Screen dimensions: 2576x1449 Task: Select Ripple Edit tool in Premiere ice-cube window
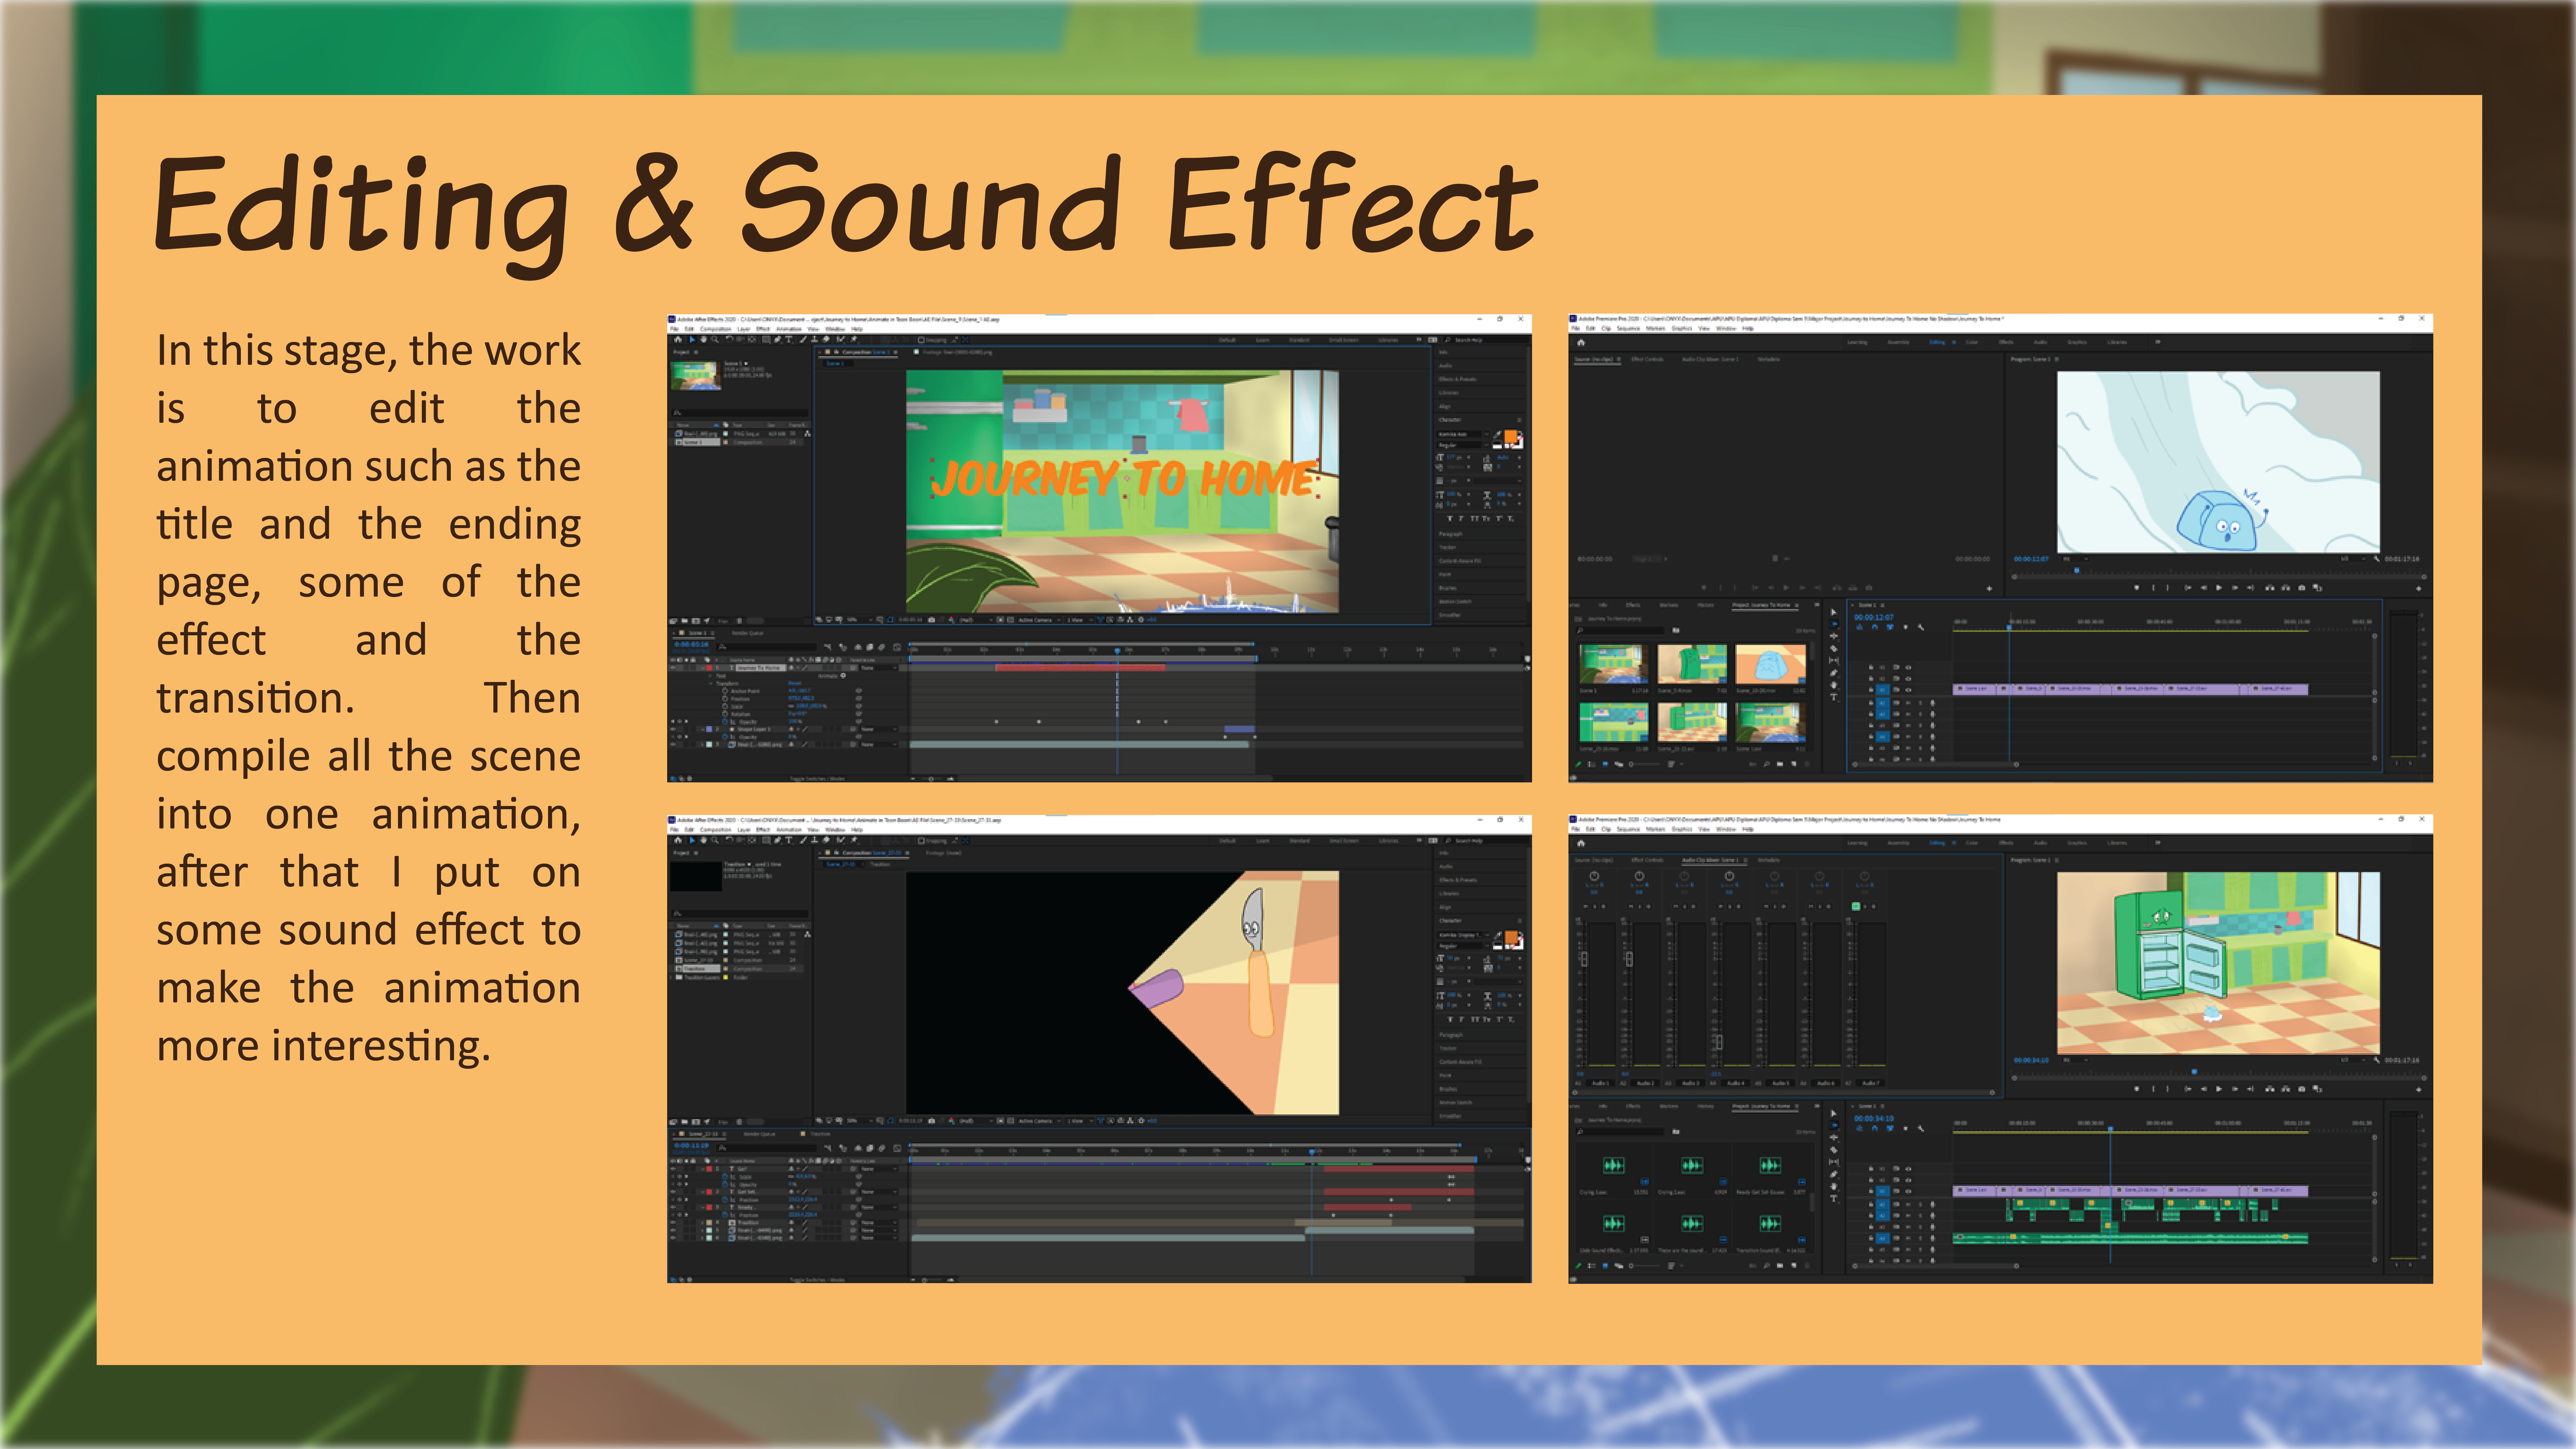(x=1834, y=636)
